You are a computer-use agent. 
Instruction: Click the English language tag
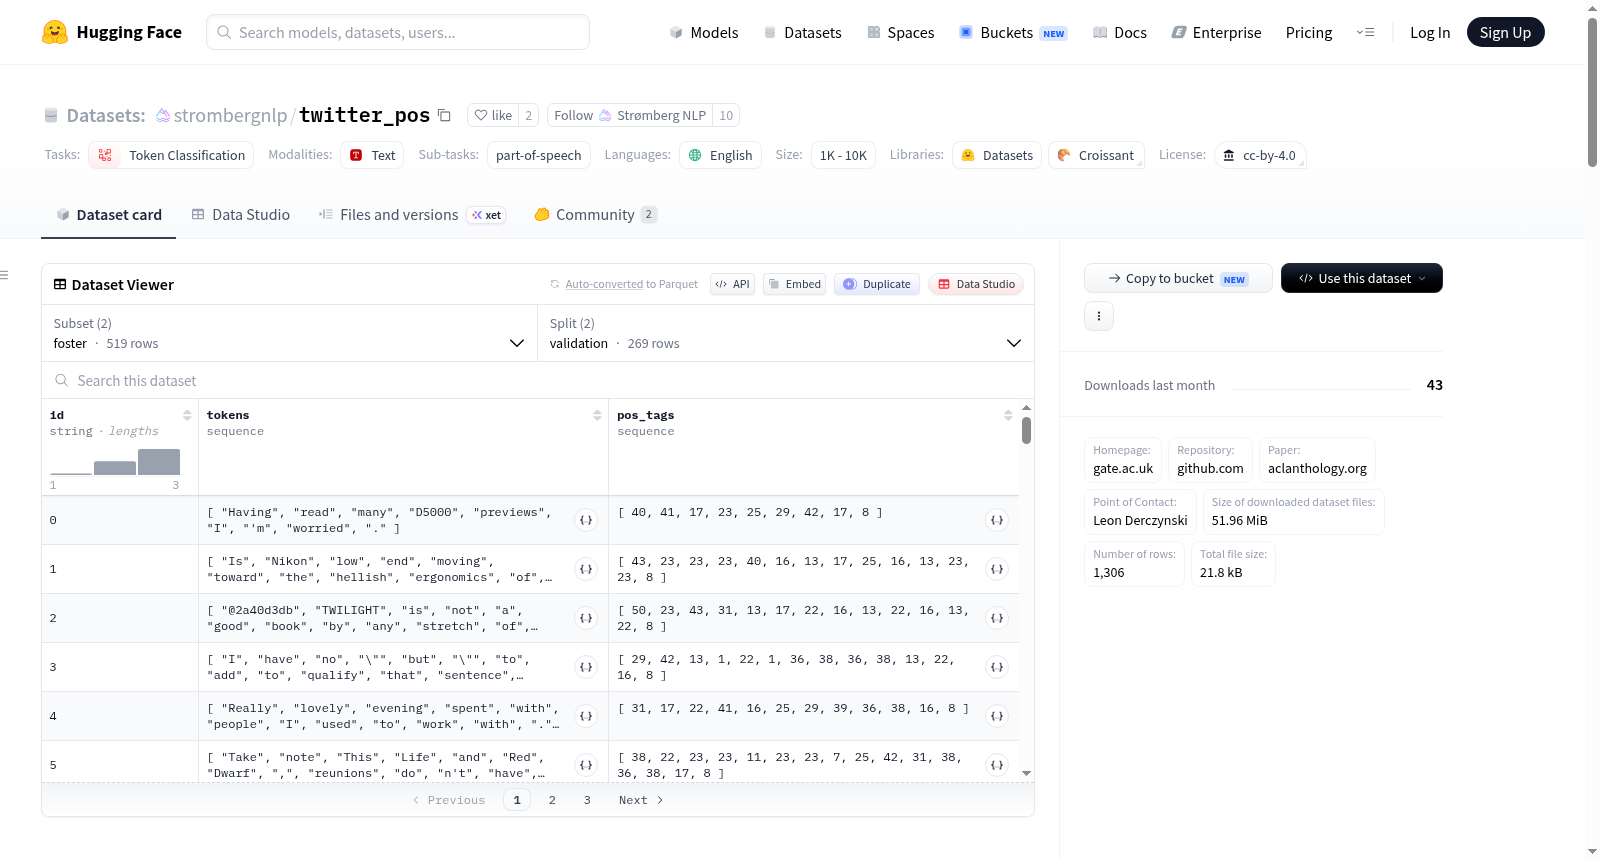(720, 155)
